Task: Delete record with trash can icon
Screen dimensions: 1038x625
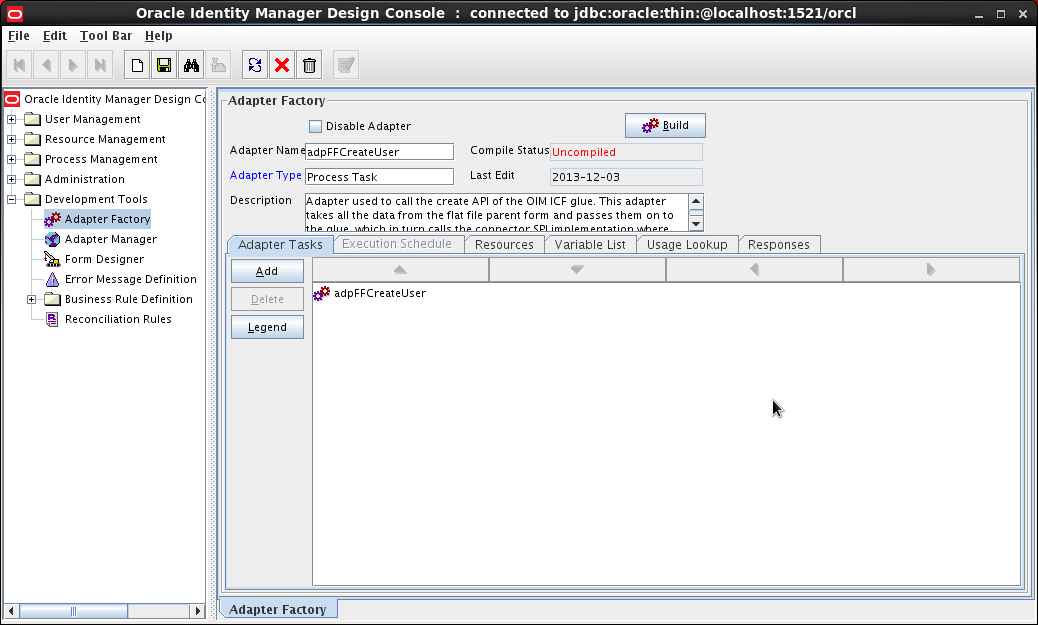Action: tap(309, 65)
